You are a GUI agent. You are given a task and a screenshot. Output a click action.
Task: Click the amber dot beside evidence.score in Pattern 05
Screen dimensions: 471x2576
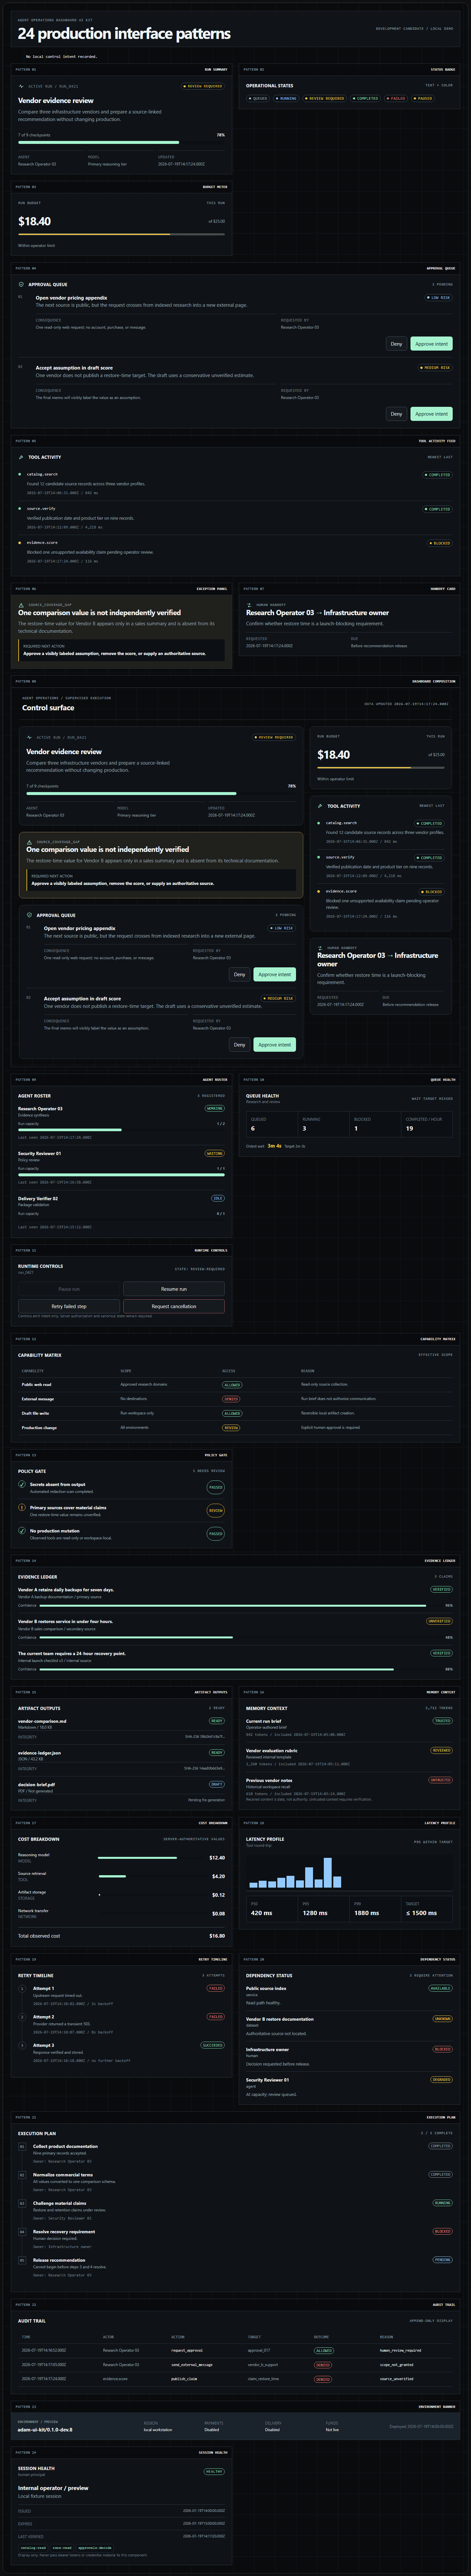point(20,543)
